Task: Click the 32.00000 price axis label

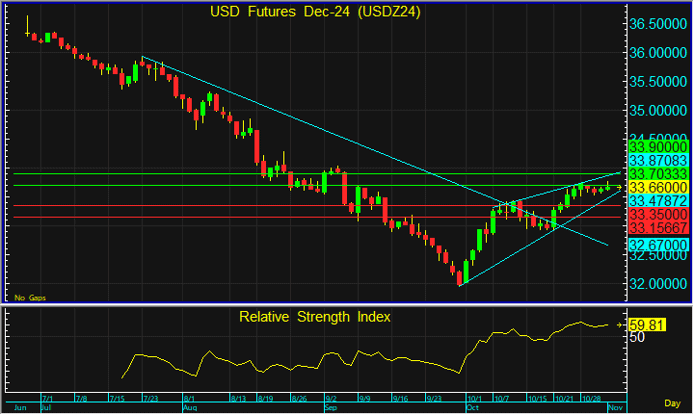Action: pos(658,284)
